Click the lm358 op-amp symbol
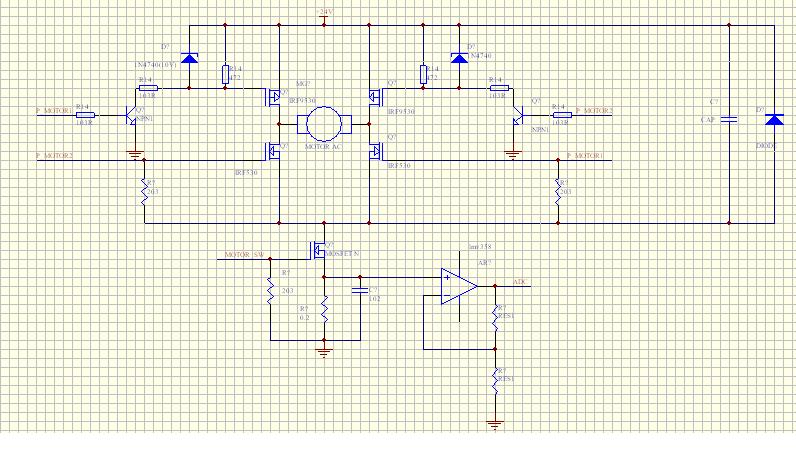796x450 pixels. click(458, 286)
